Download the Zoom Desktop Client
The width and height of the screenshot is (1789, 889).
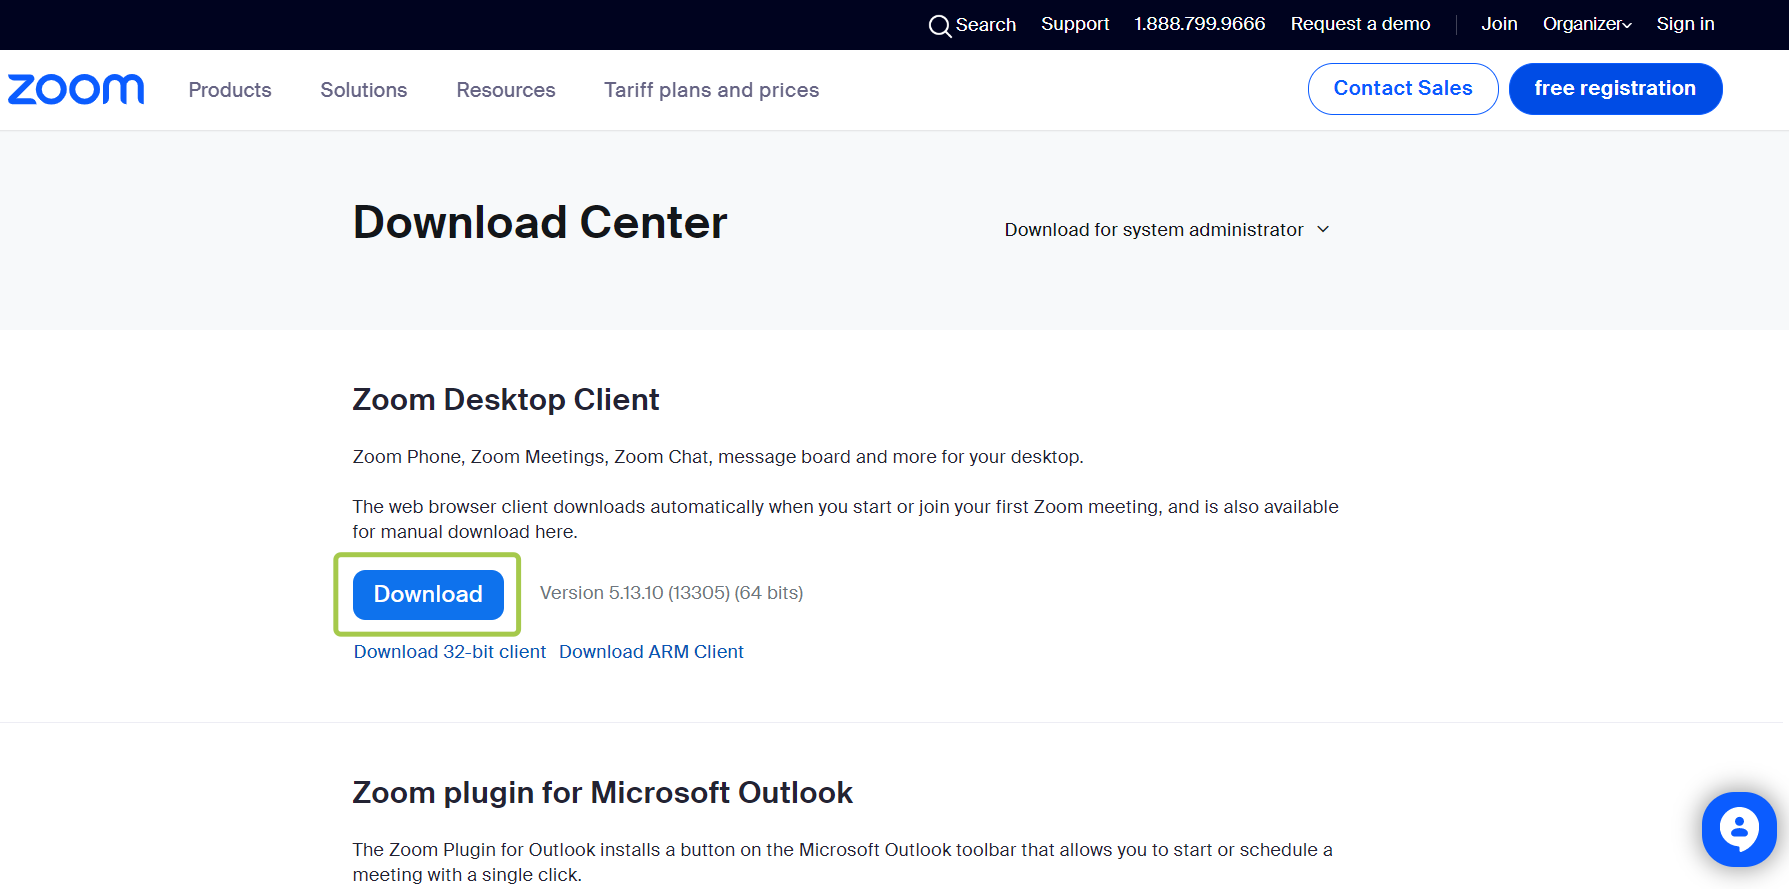click(428, 594)
